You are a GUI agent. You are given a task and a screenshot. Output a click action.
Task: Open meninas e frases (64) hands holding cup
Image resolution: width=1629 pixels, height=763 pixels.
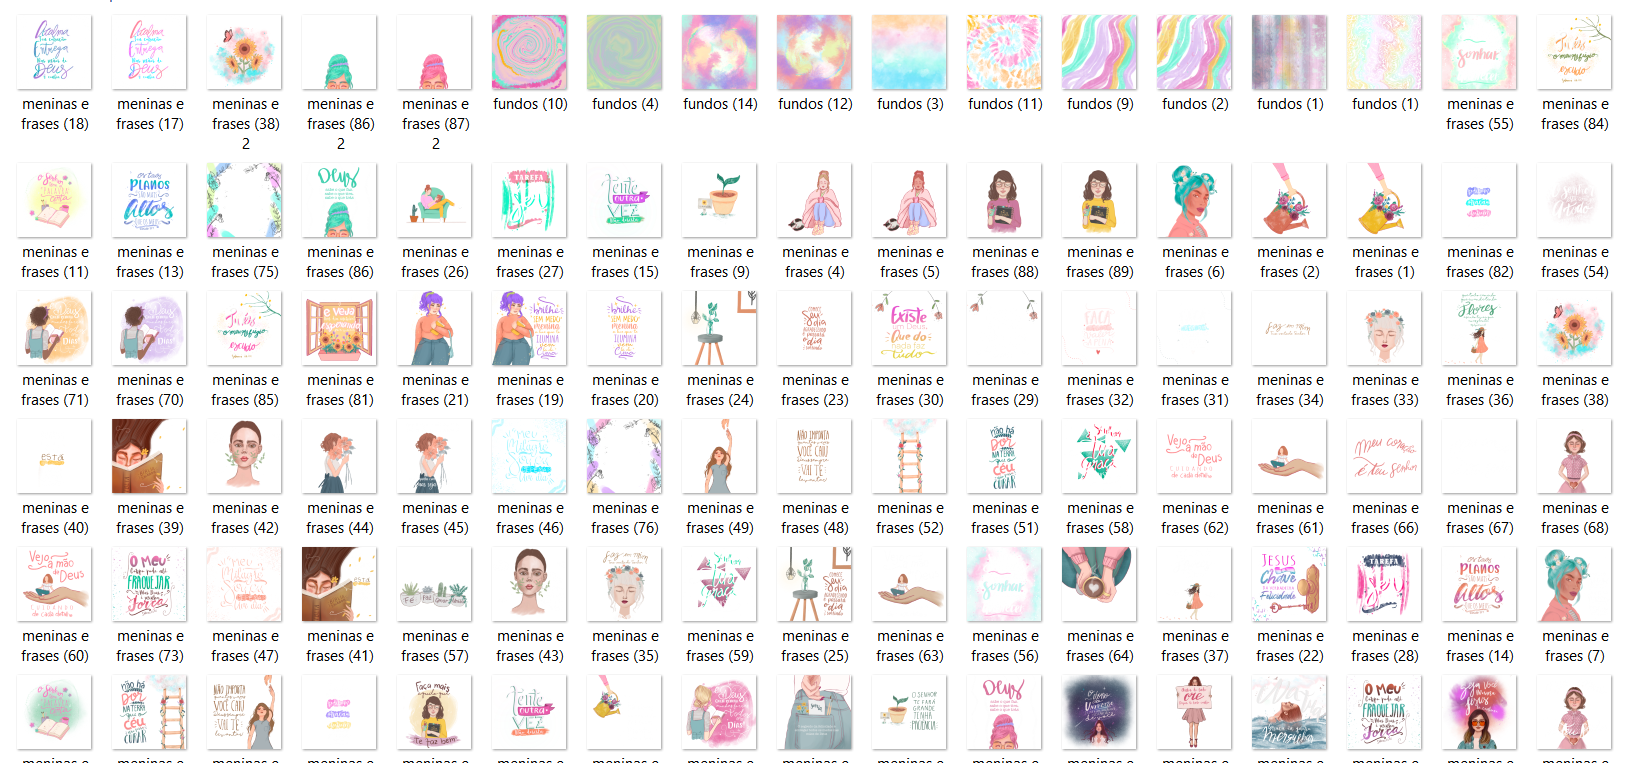click(1099, 584)
